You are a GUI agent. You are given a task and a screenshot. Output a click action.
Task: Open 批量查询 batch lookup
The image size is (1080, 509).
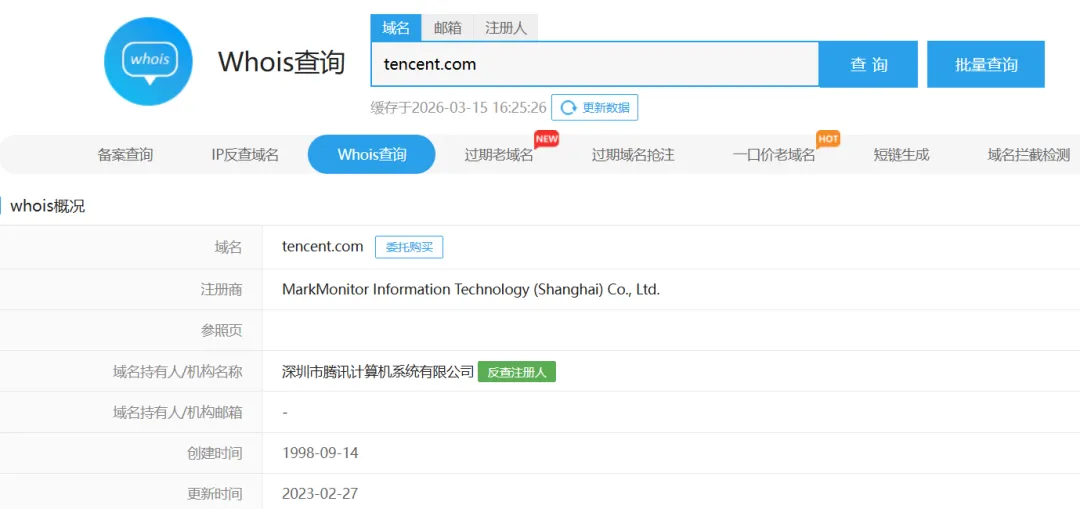[x=986, y=65]
